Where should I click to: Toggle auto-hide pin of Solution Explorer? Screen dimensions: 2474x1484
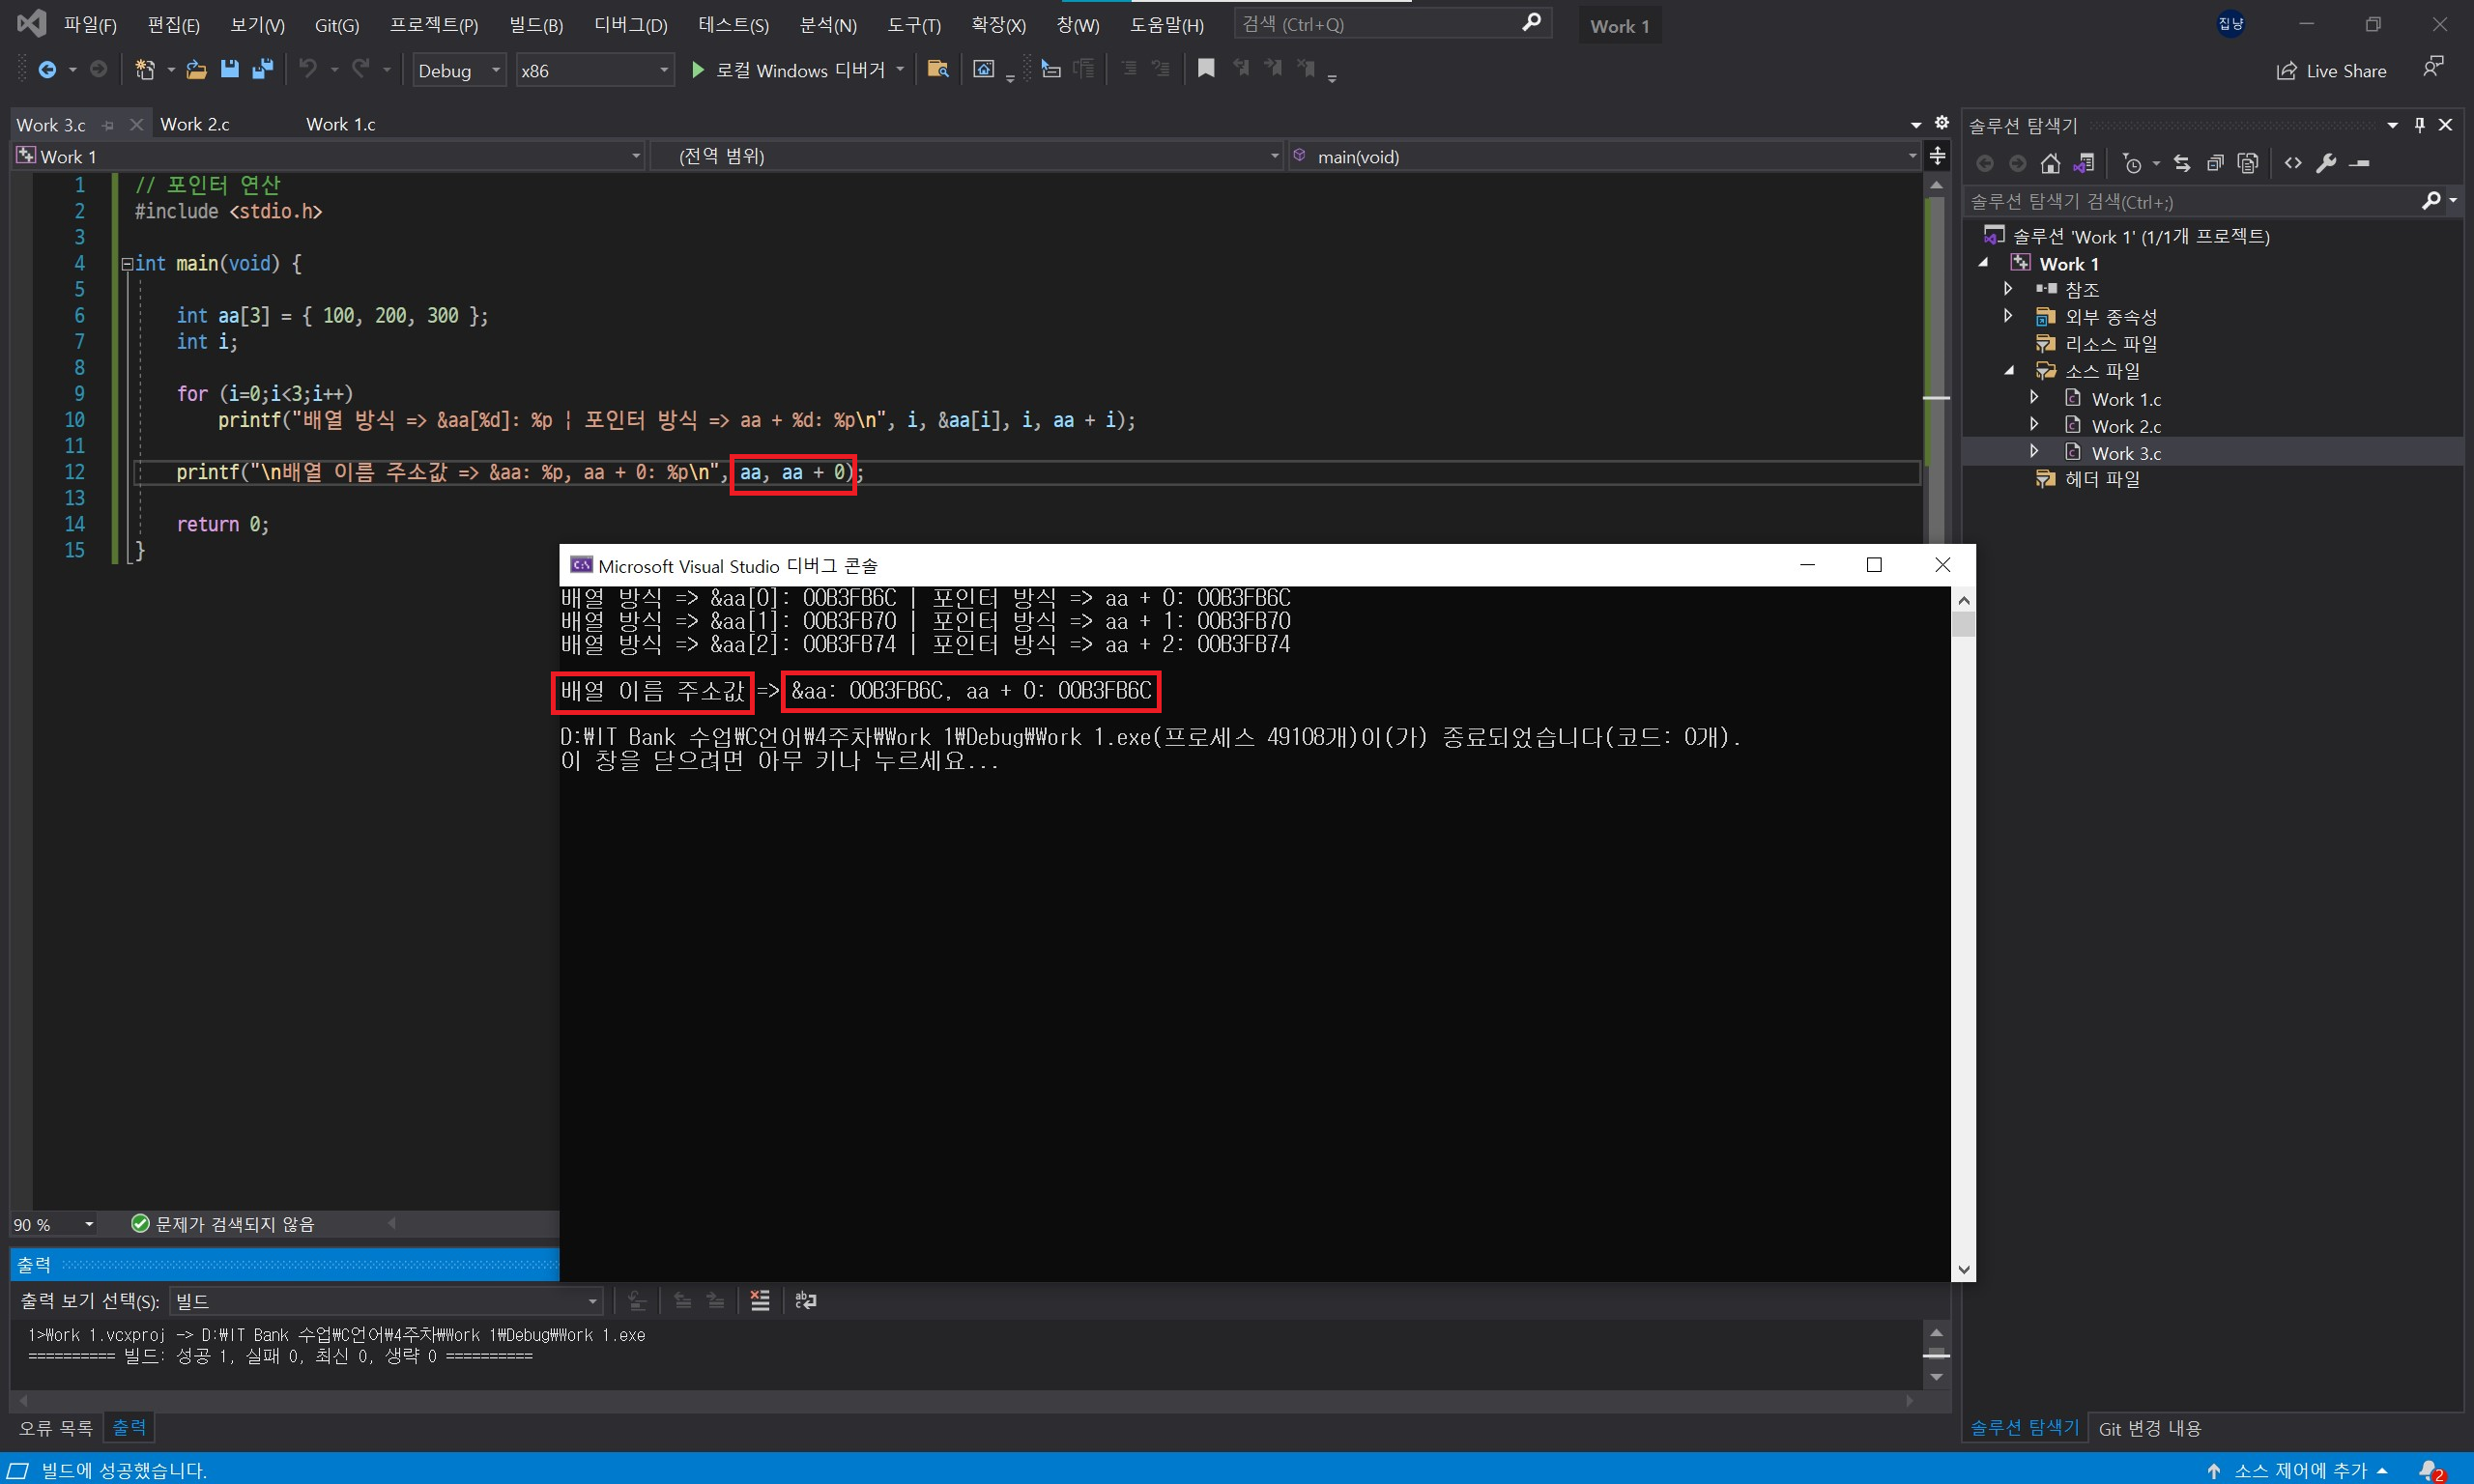[2419, 125]
